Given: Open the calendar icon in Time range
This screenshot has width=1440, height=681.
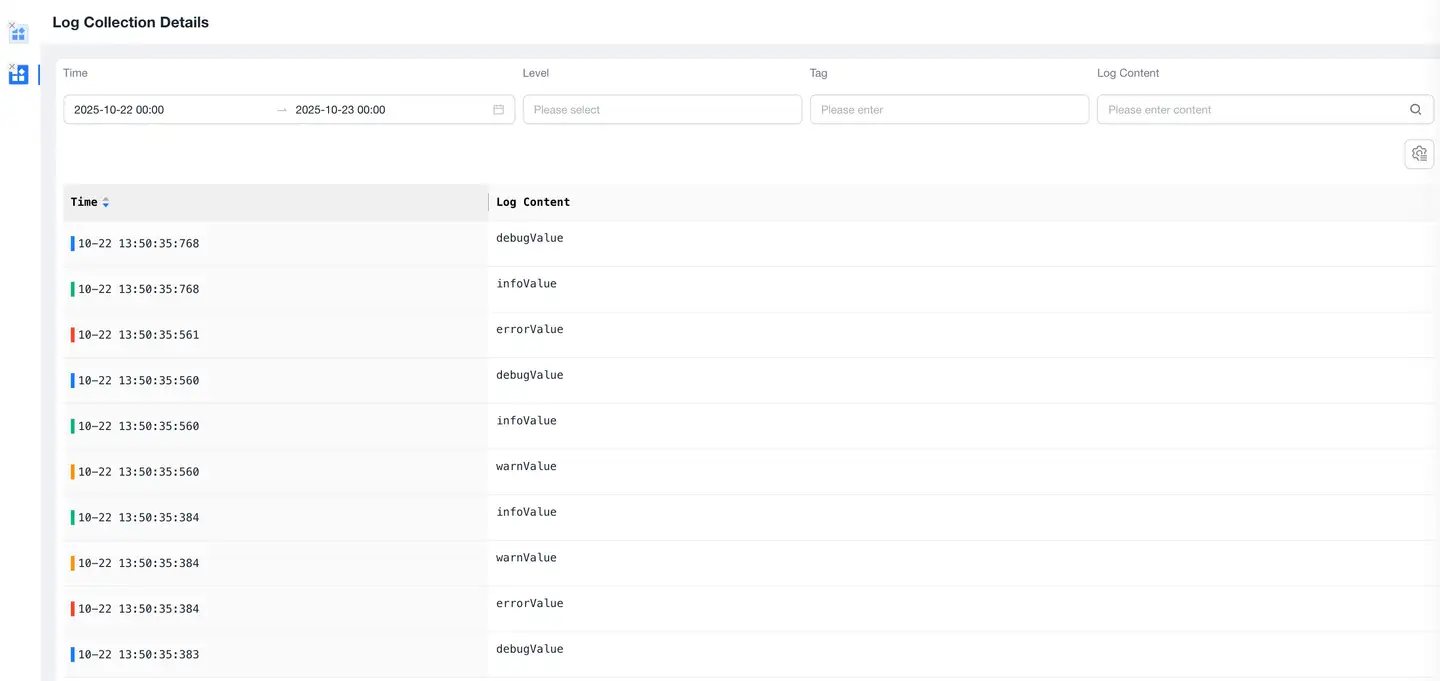Looking at the screenshot, I should pos(498,110).
